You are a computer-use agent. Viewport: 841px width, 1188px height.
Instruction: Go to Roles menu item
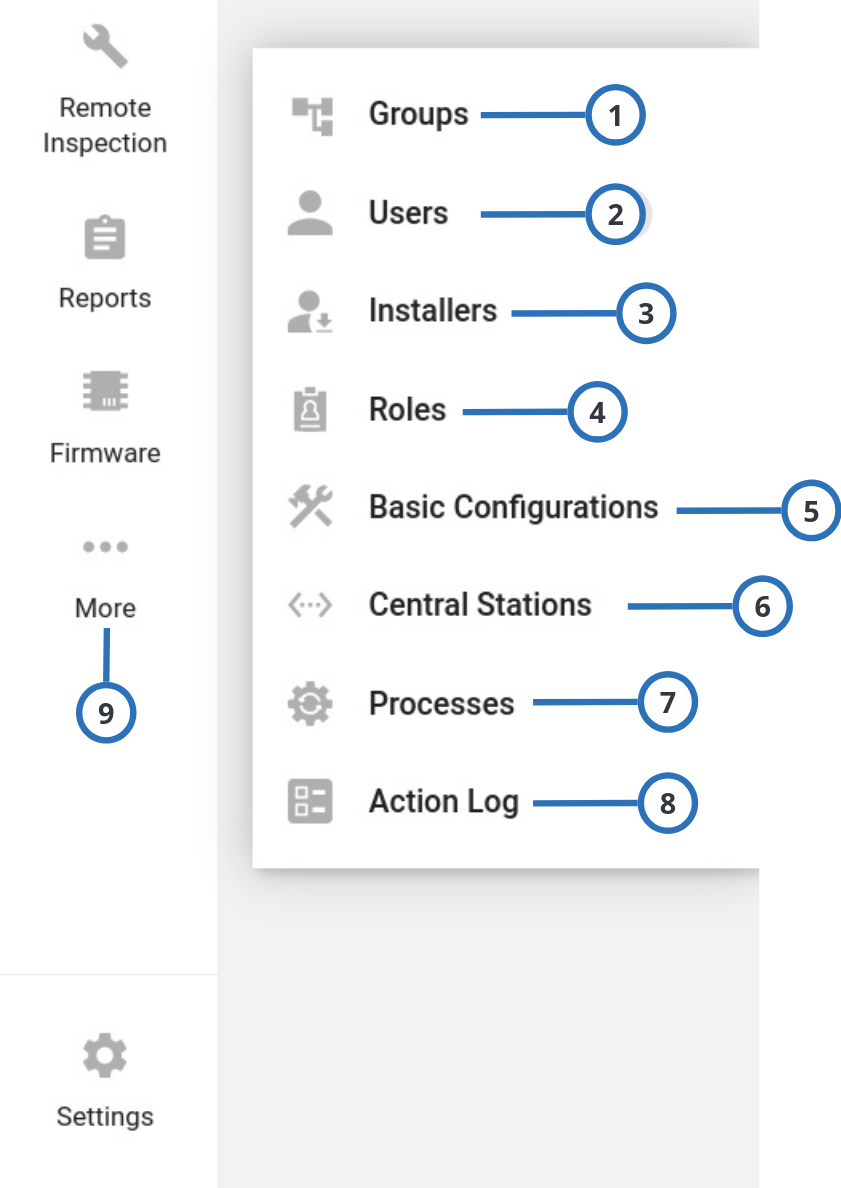407,410
